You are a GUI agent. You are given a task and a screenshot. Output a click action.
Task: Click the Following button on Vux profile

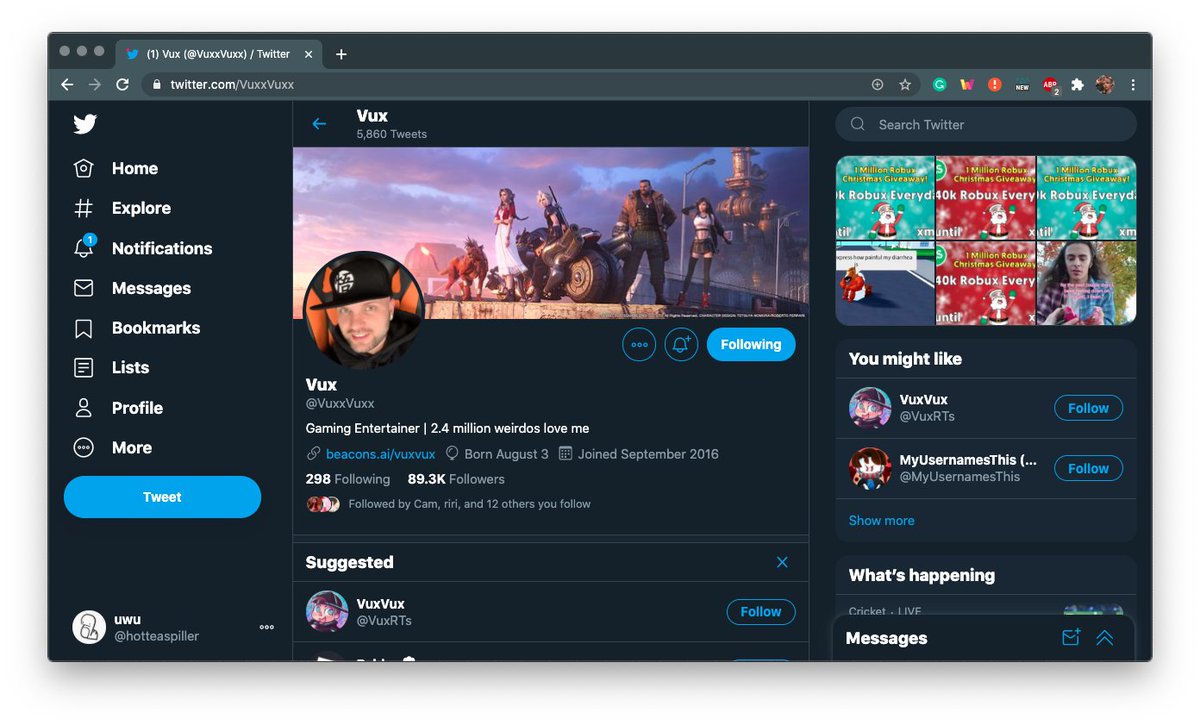pos(751,345)
